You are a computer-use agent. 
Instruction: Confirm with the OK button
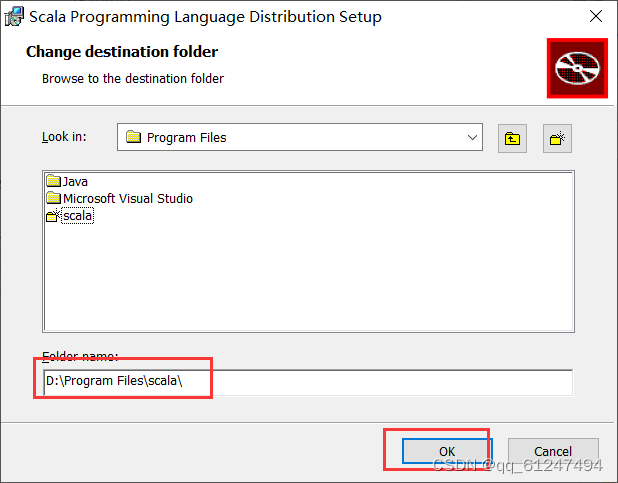[447, 451]
